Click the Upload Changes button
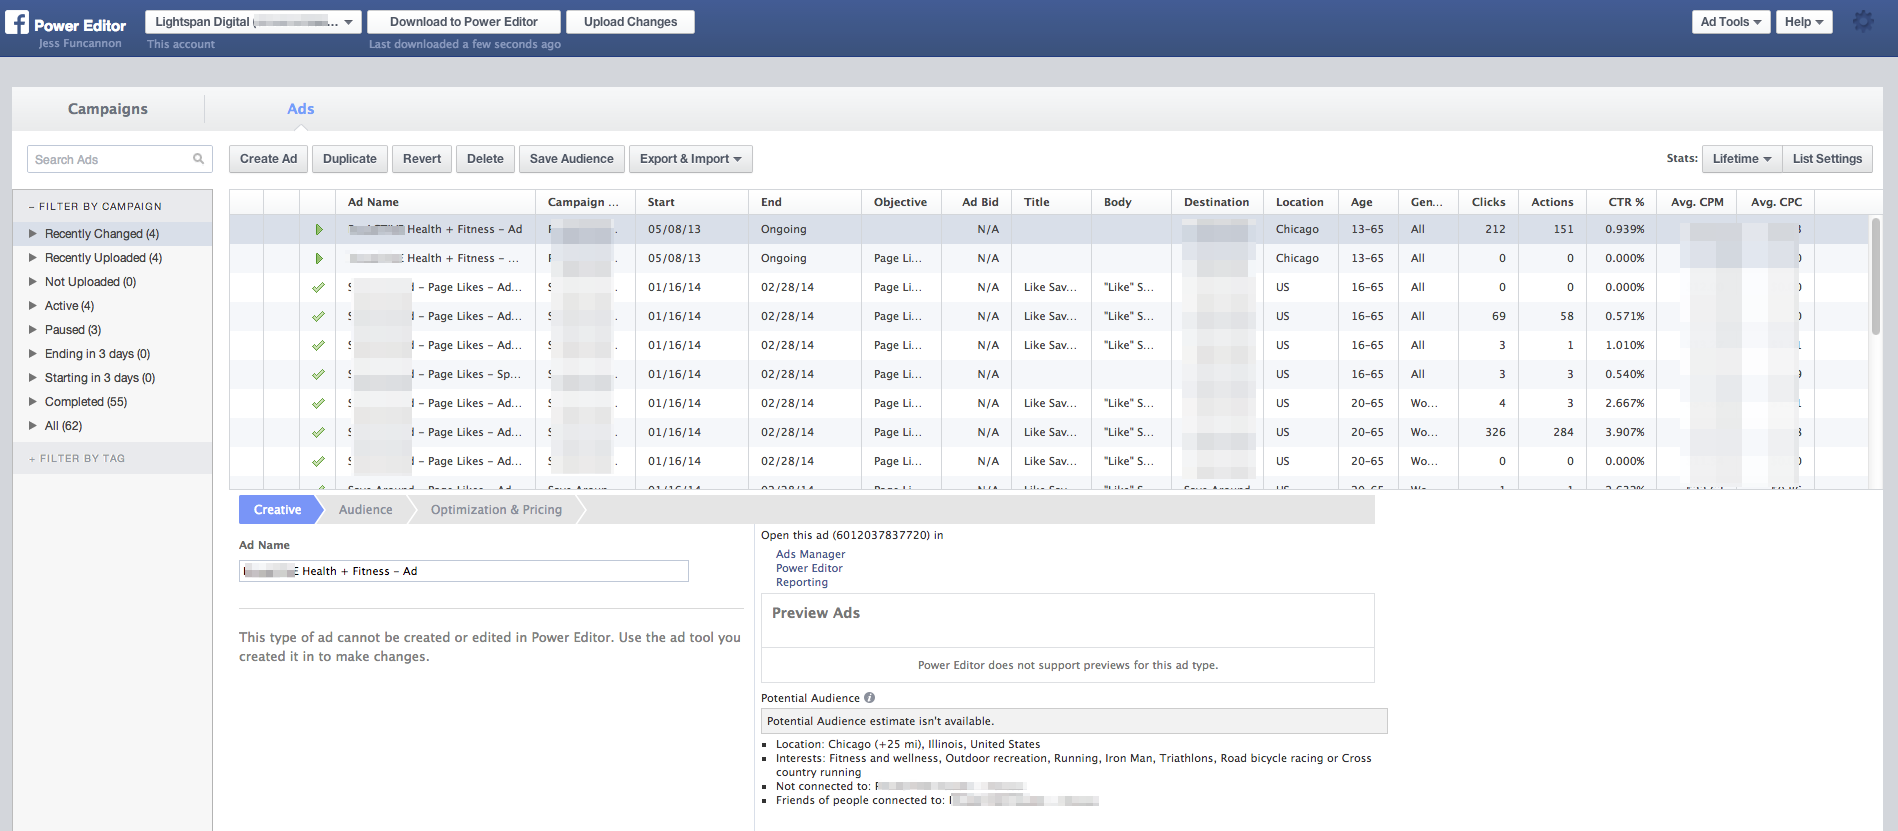The image size is (1898, 831). (631, 22)
